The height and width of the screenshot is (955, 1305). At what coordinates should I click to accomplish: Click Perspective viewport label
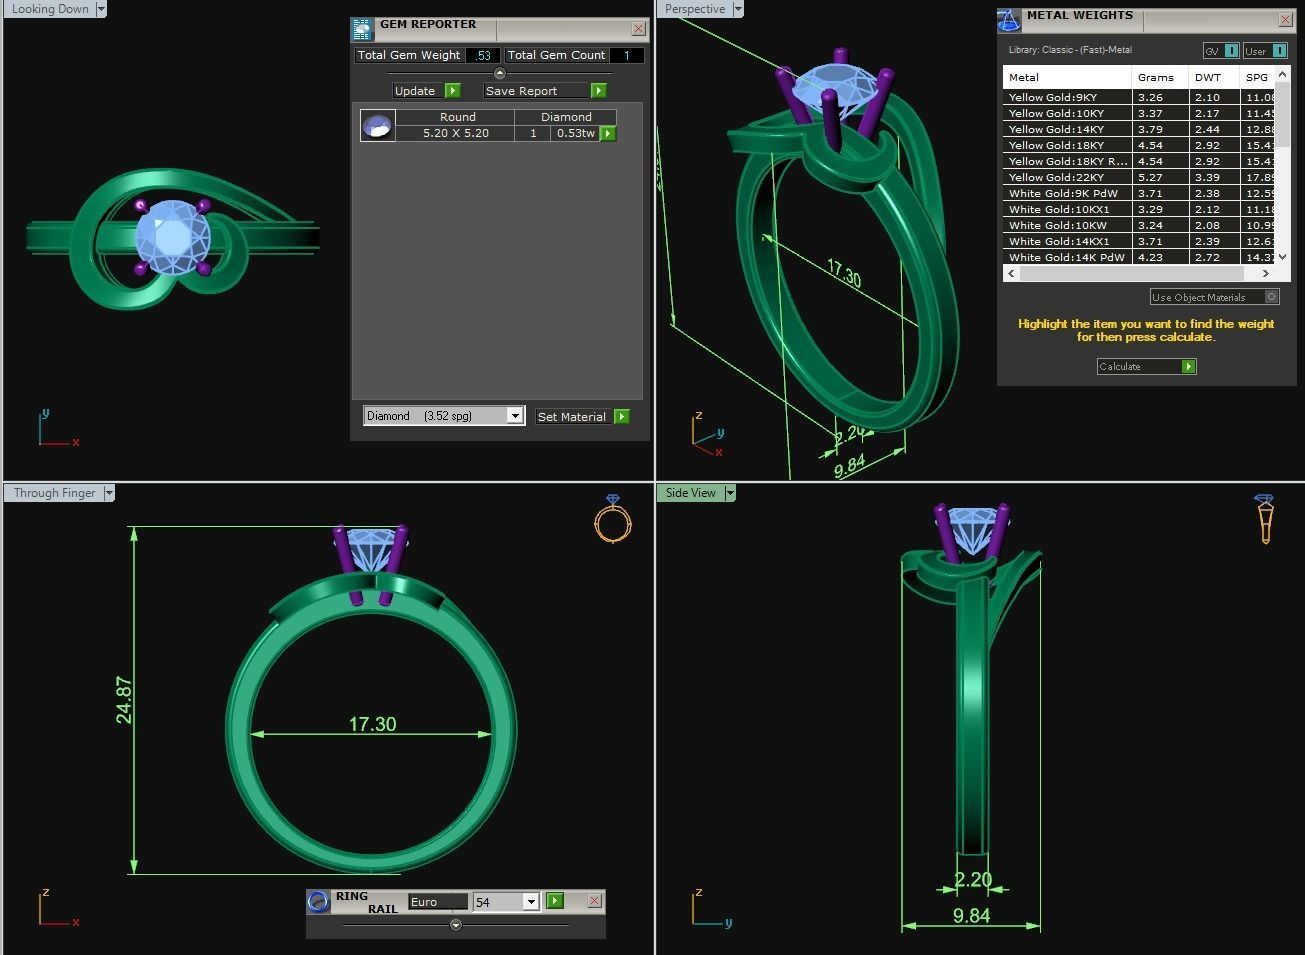(x=695, y=9)
